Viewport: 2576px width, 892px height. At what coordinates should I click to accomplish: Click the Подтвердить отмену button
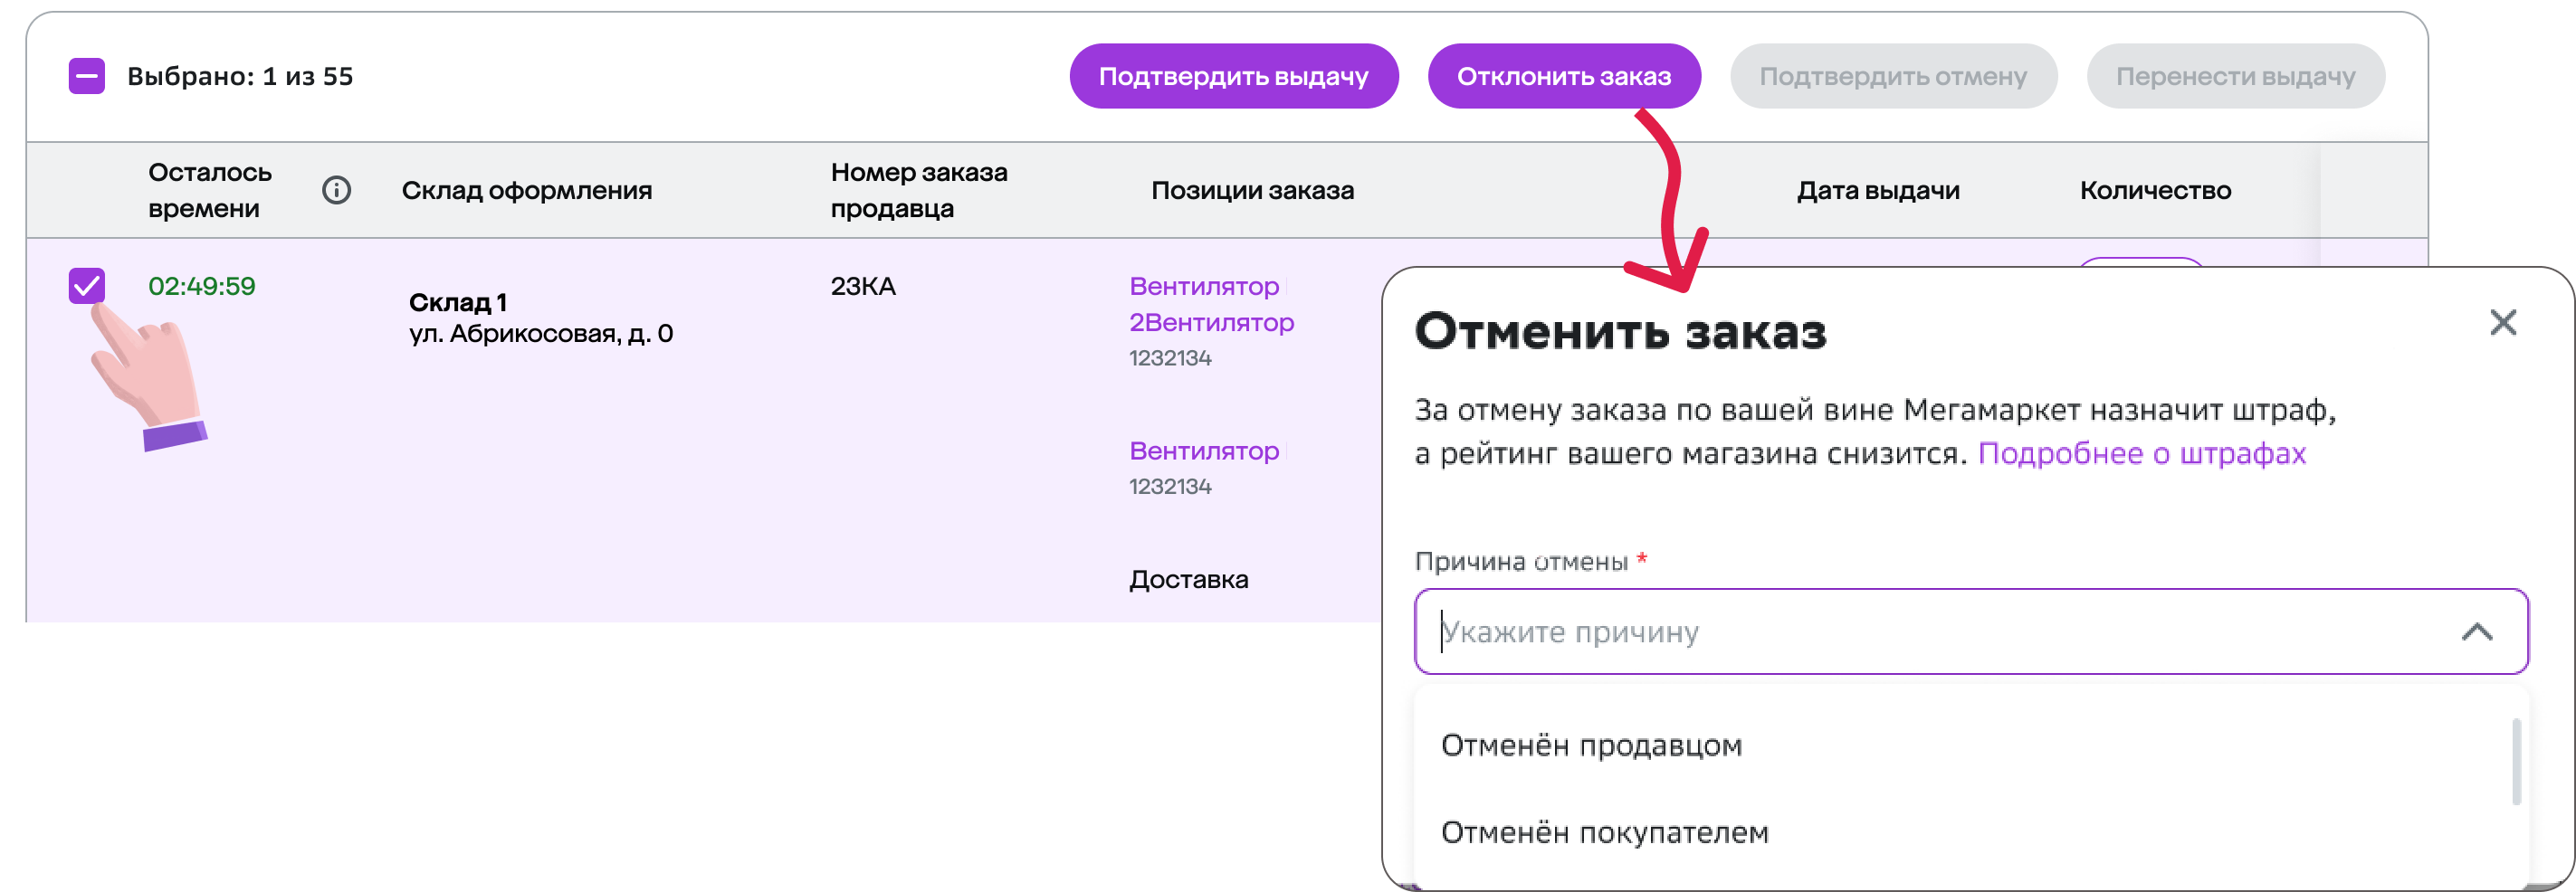1893,76
